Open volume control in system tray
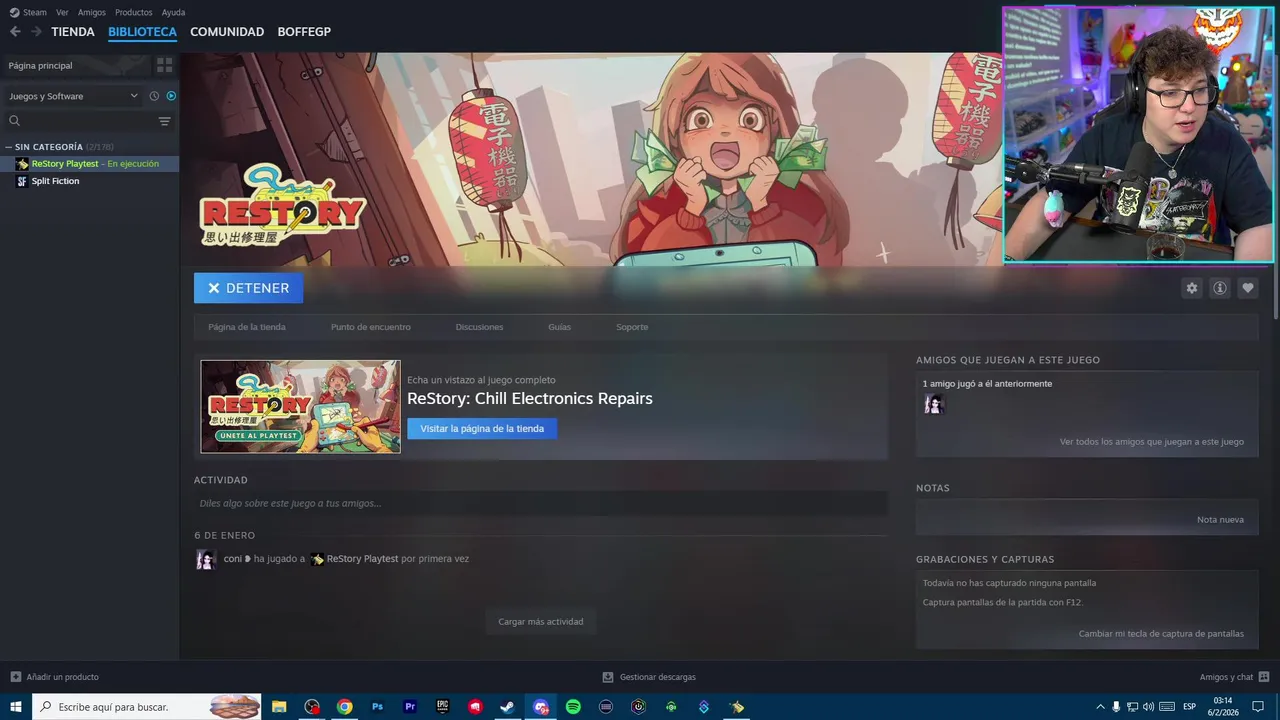 point(1148,707)
